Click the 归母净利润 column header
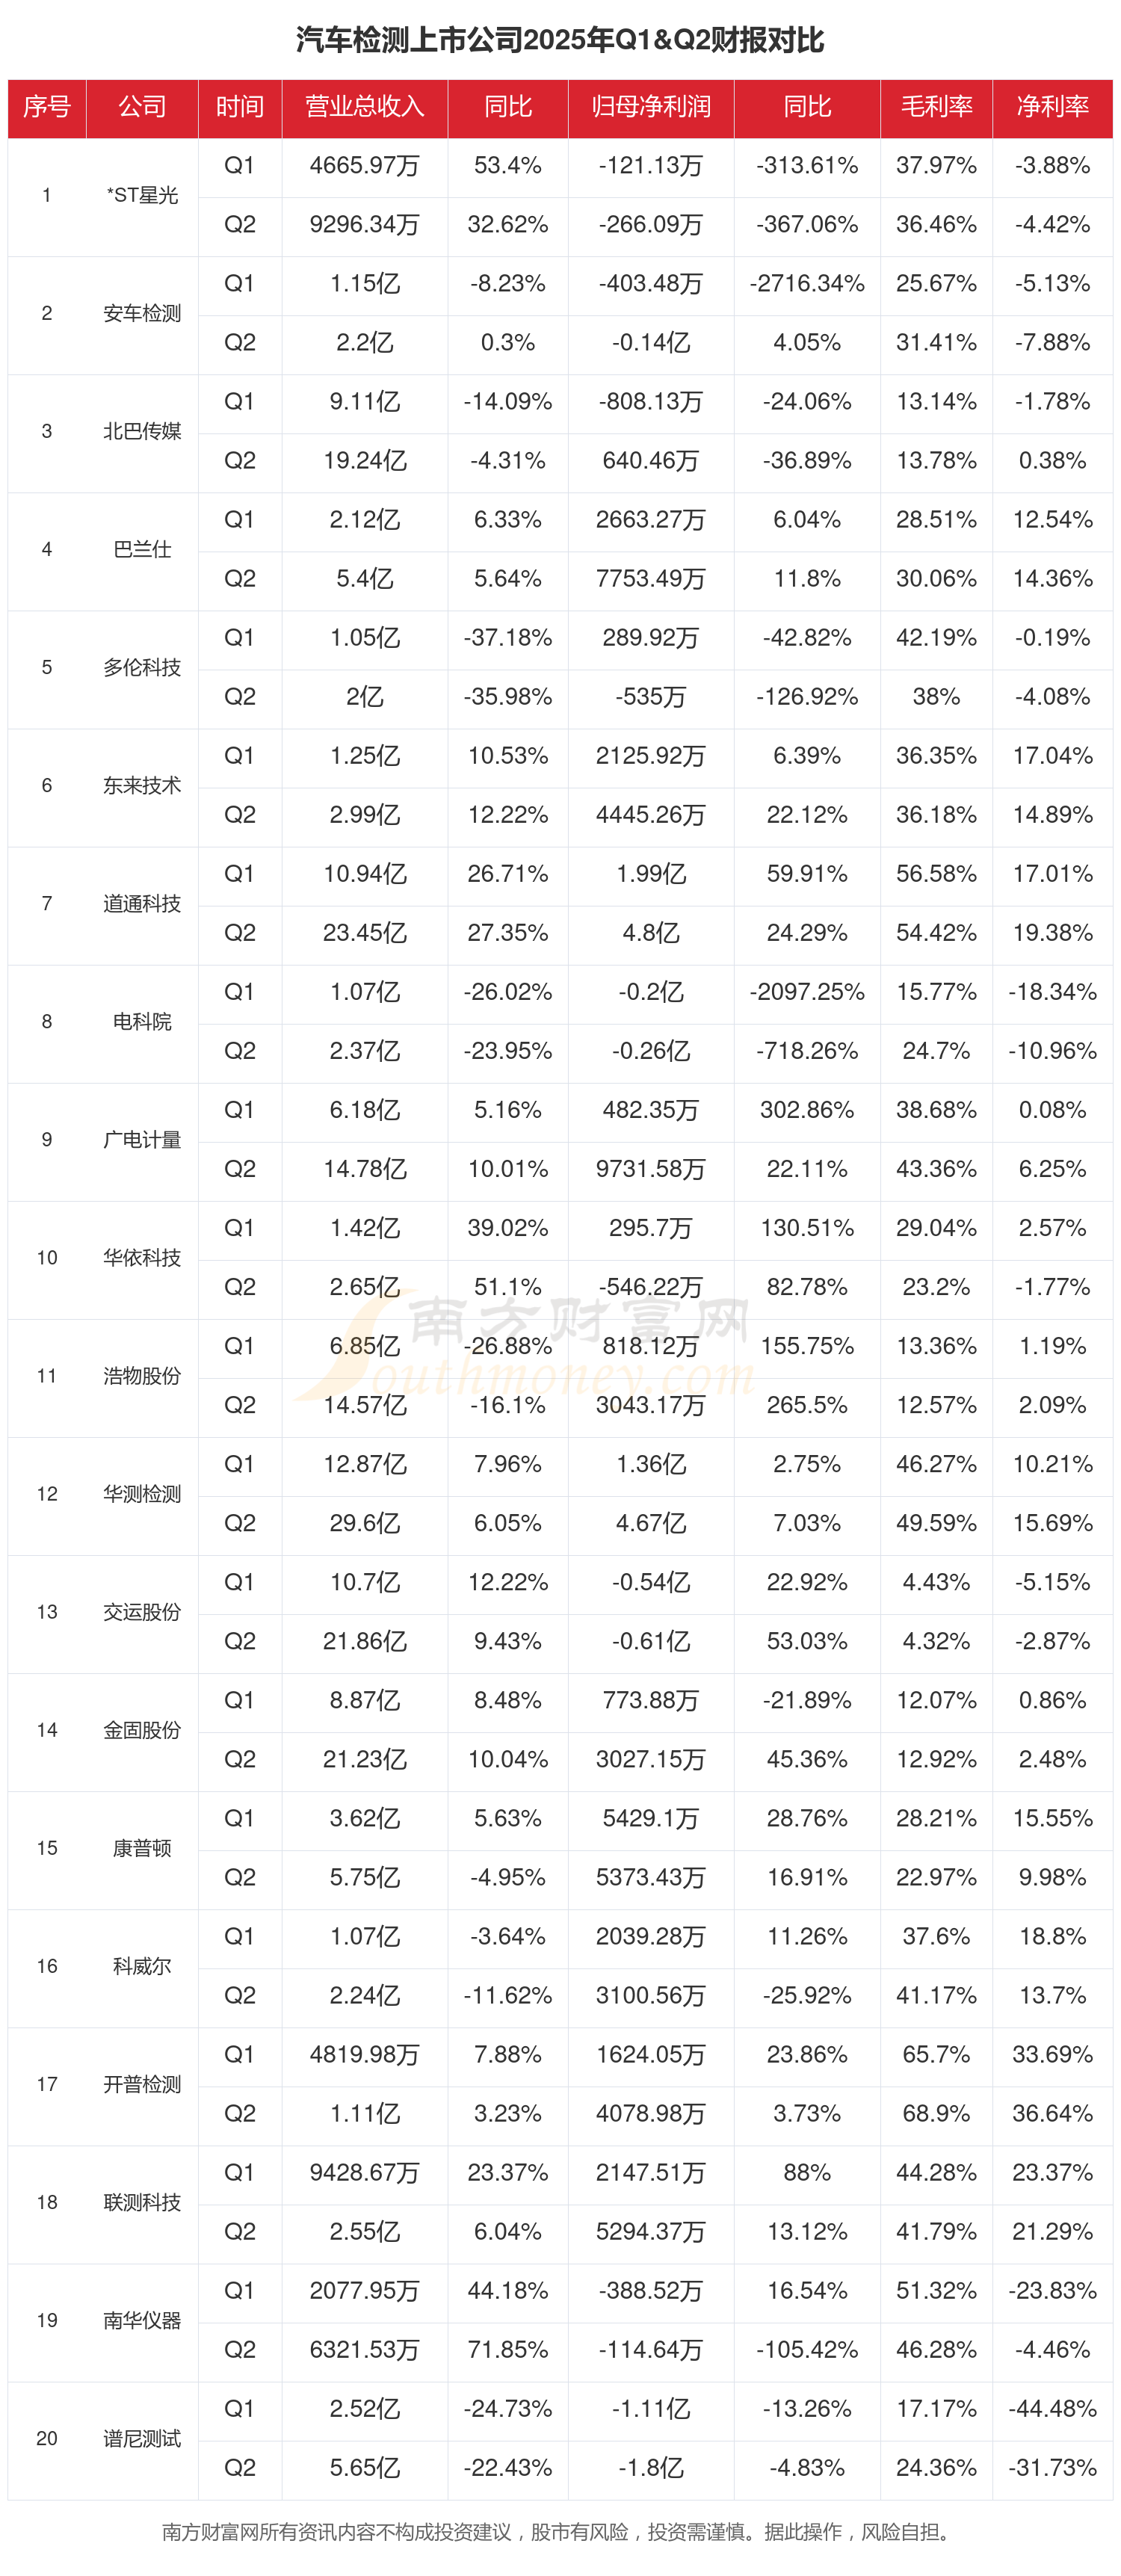 pos(650,107)
